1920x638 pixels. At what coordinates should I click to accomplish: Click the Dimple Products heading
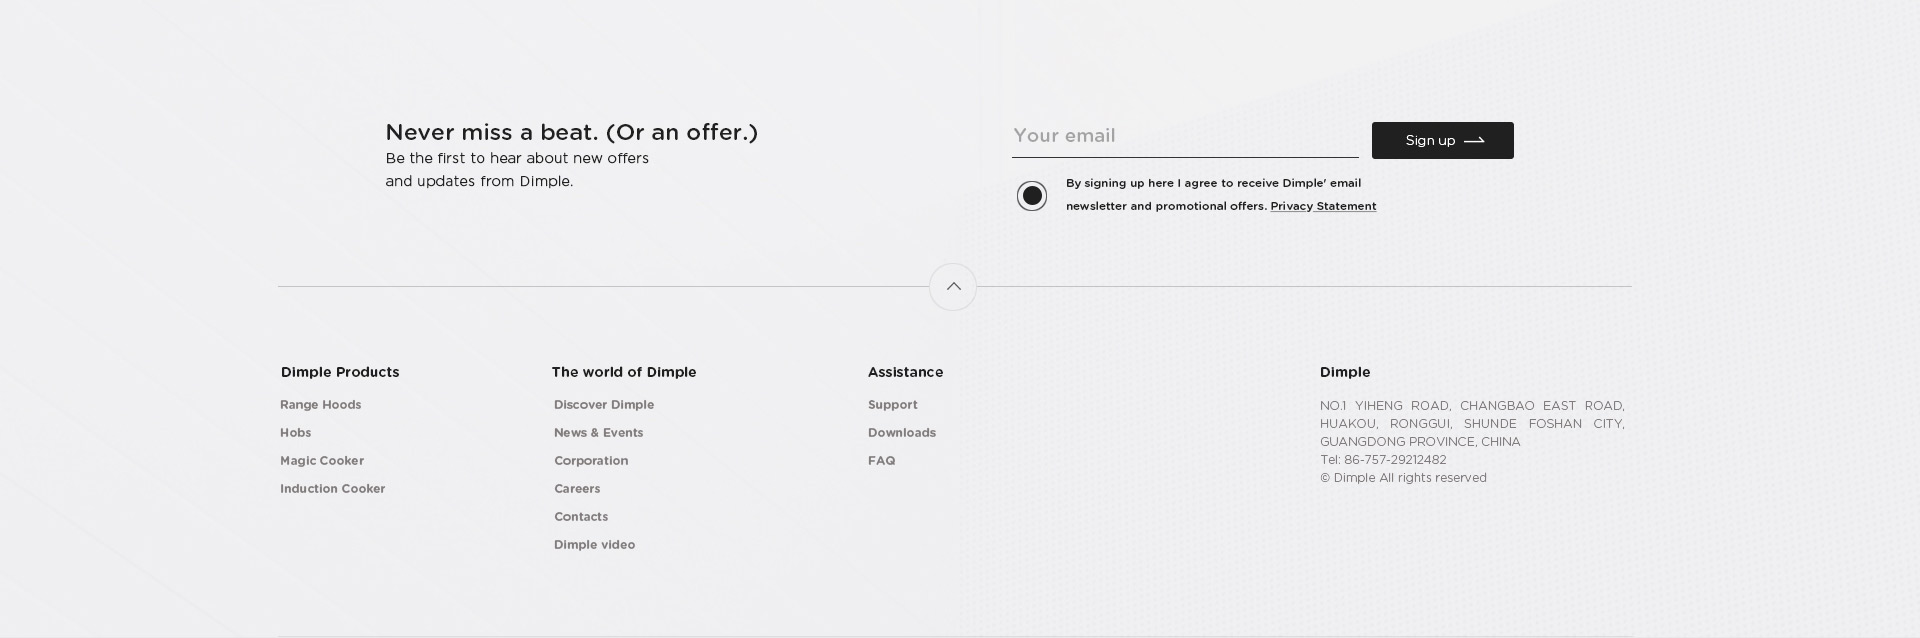coord(340,372)
